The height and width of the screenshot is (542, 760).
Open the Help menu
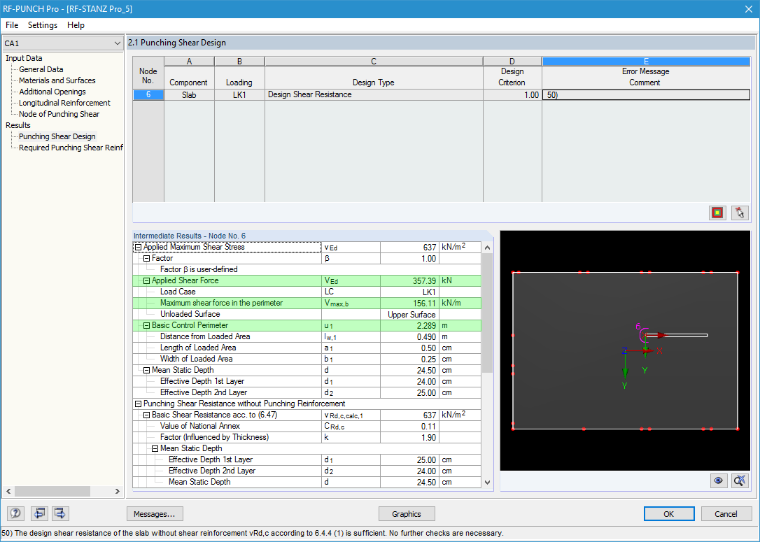click(76, 25)
